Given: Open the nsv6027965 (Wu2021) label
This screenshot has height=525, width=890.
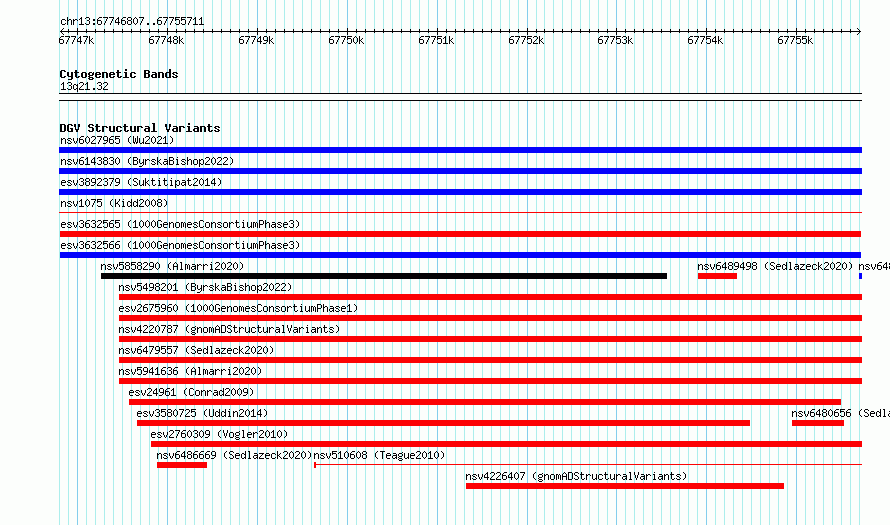Looking at the screenshot, I should coord(117,140).
